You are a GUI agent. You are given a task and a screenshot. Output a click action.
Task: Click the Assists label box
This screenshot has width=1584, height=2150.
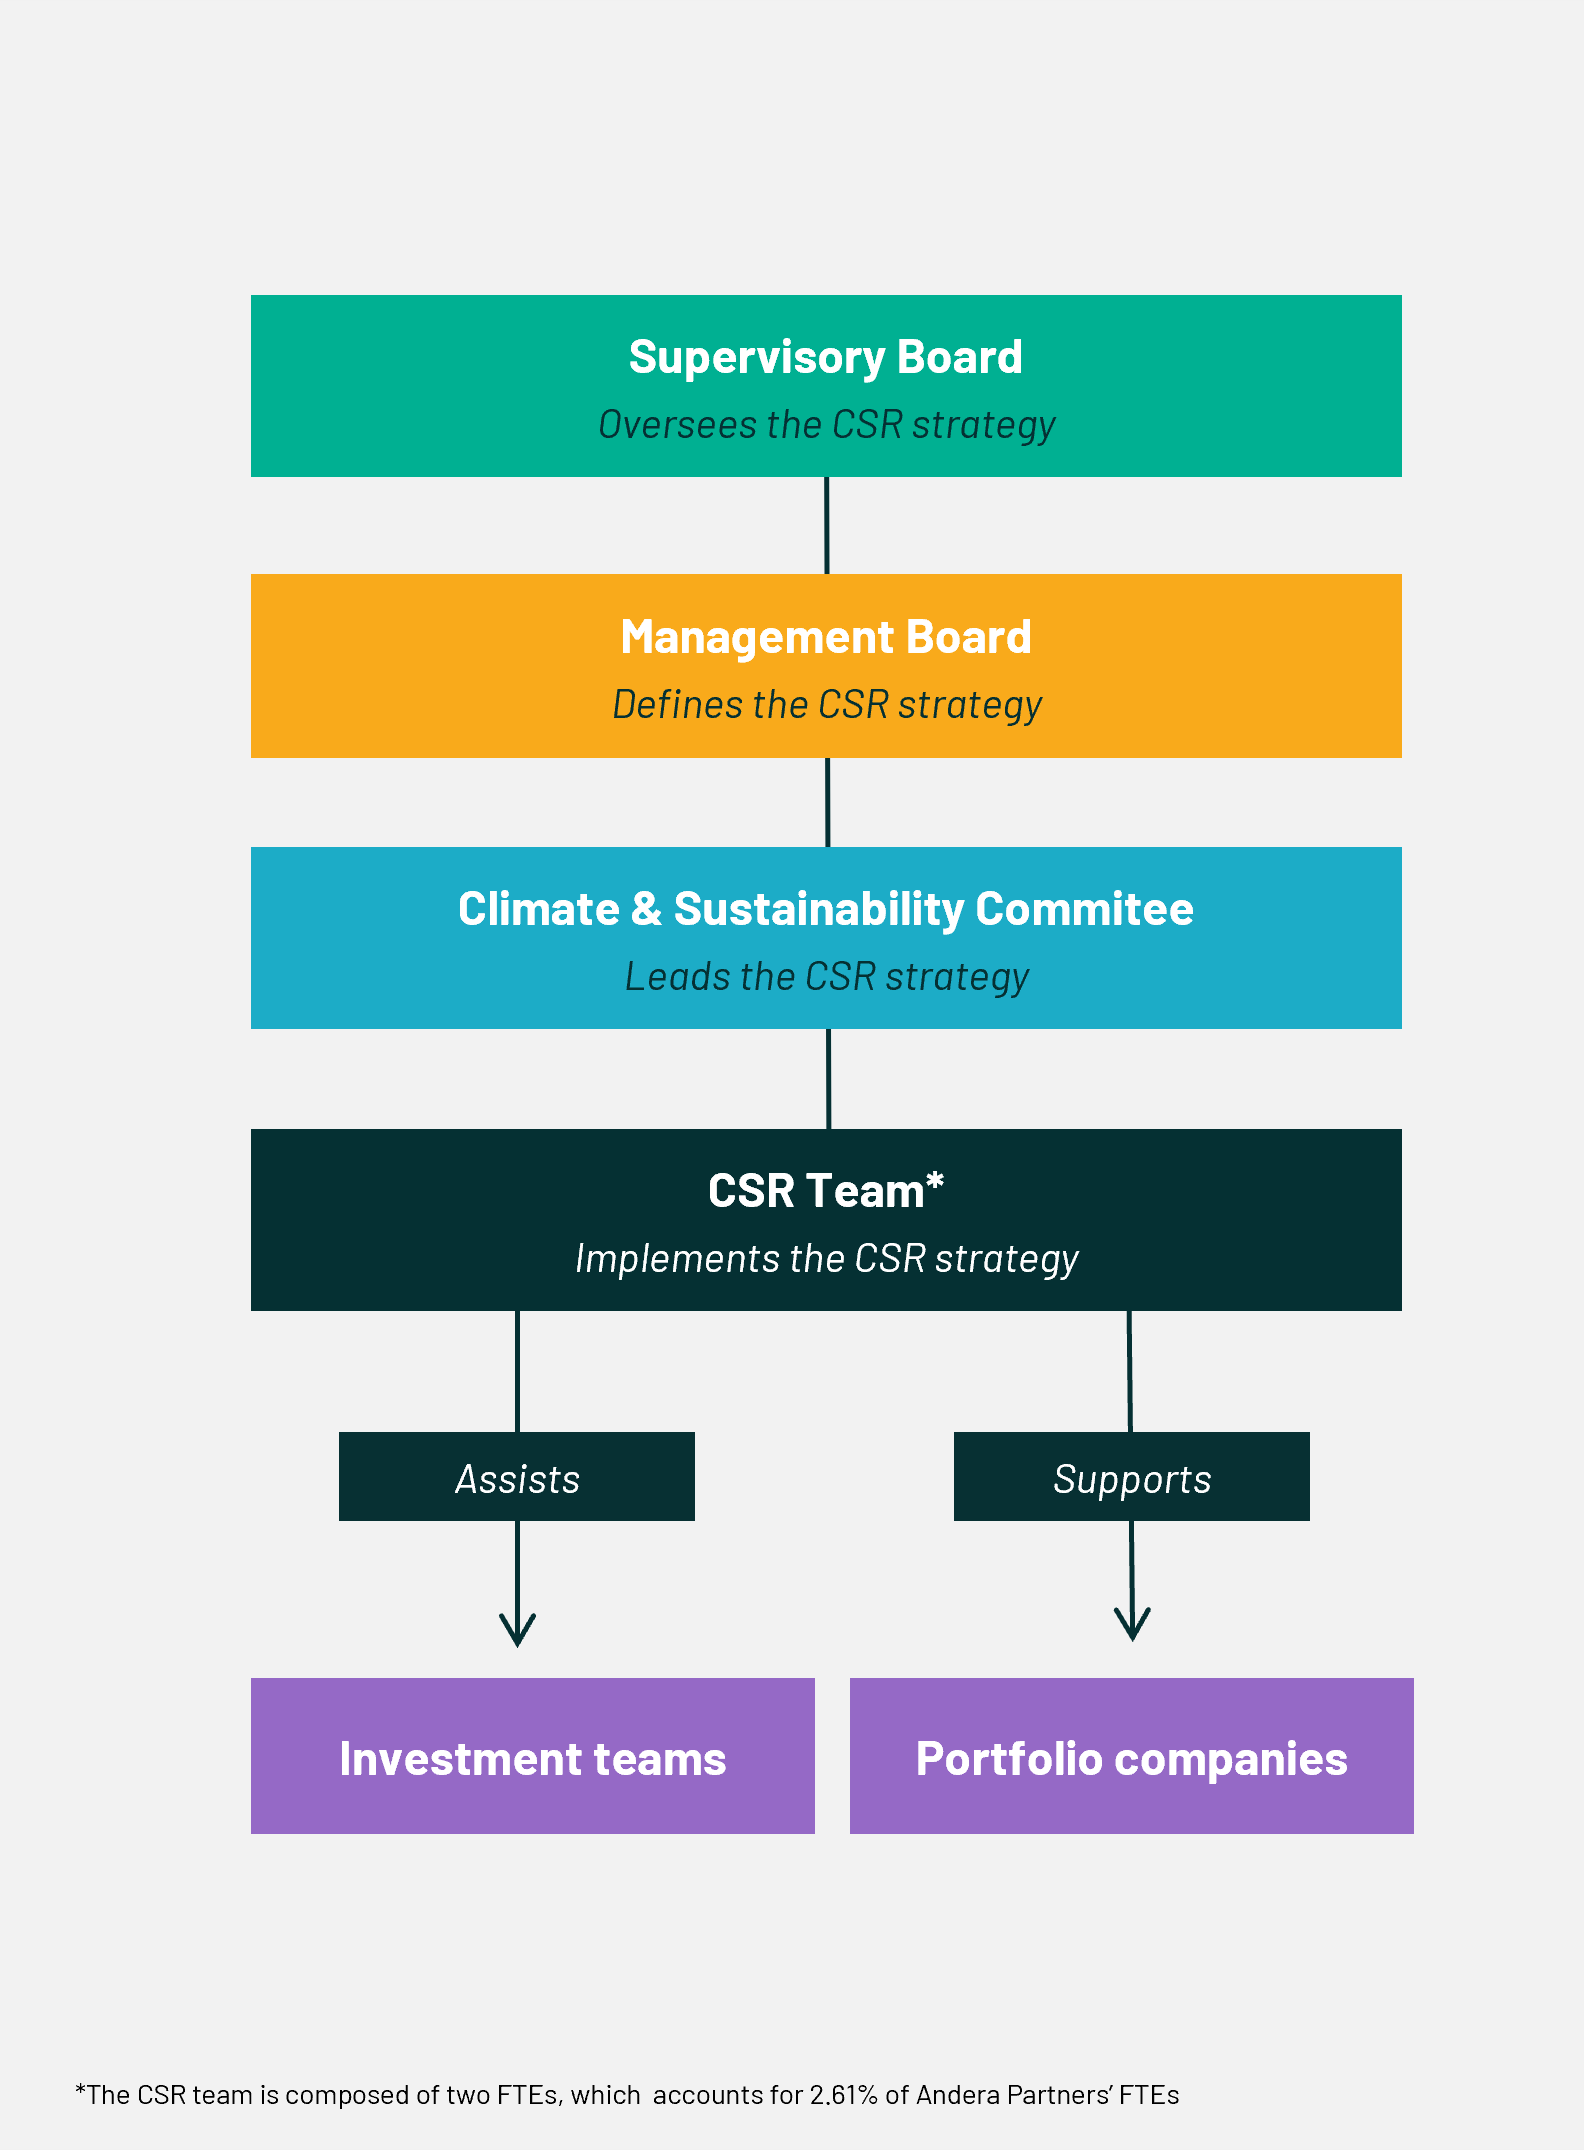click(x=517, y=1477)
